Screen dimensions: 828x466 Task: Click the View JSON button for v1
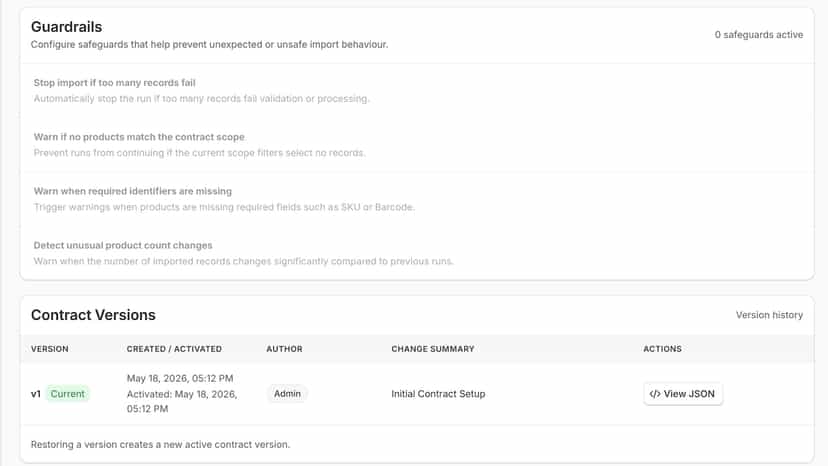(682, 394)
